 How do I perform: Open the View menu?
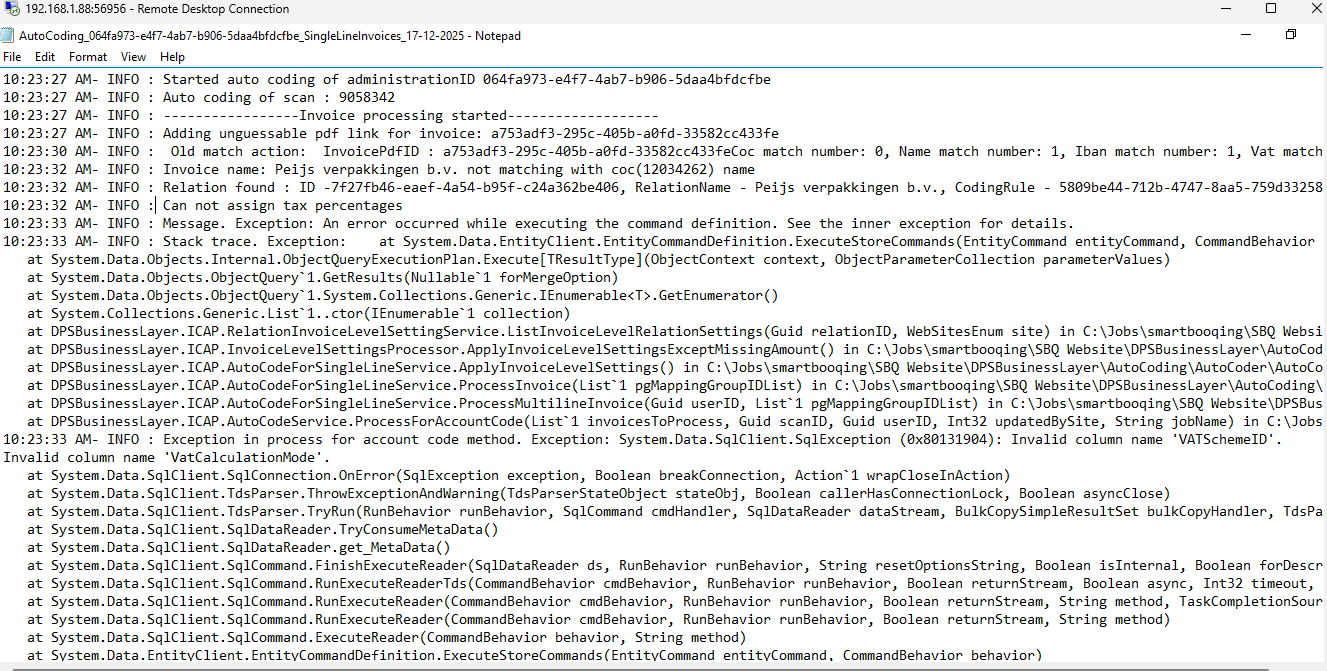click(x=133, y=57)
